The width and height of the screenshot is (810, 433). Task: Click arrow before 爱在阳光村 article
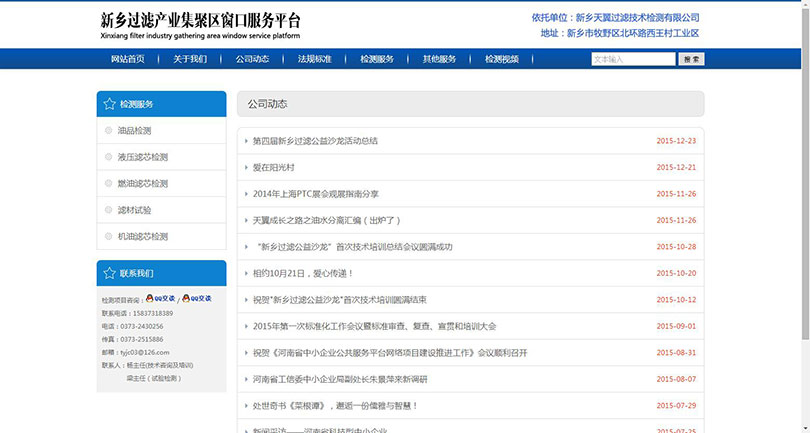(x=246, y=167)
